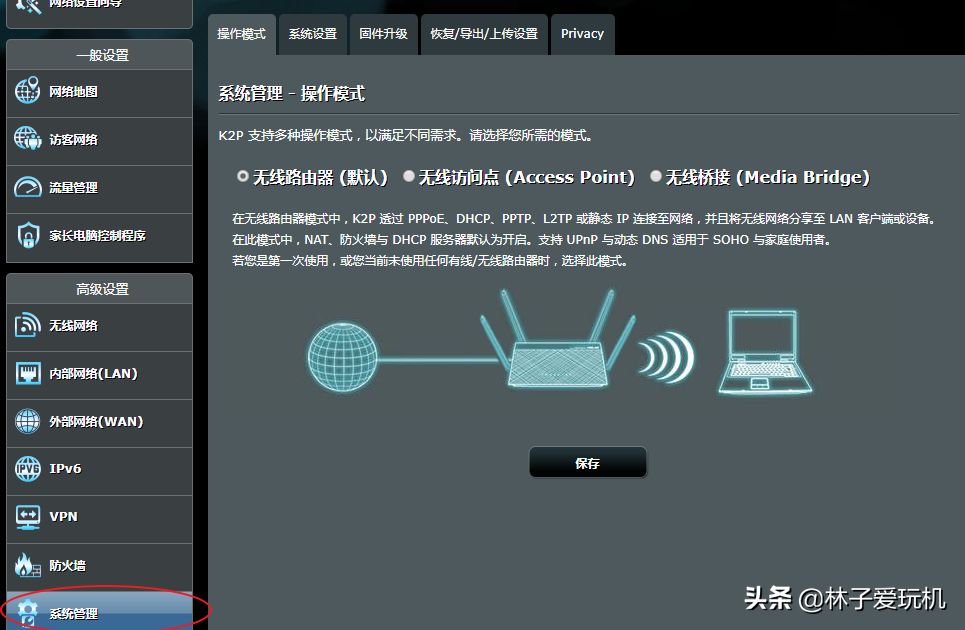This screenshot has width=965, height=630.
Task: Click the IPv6 sidebar icon
Action: pyautogui.click(x=28, y=468)
